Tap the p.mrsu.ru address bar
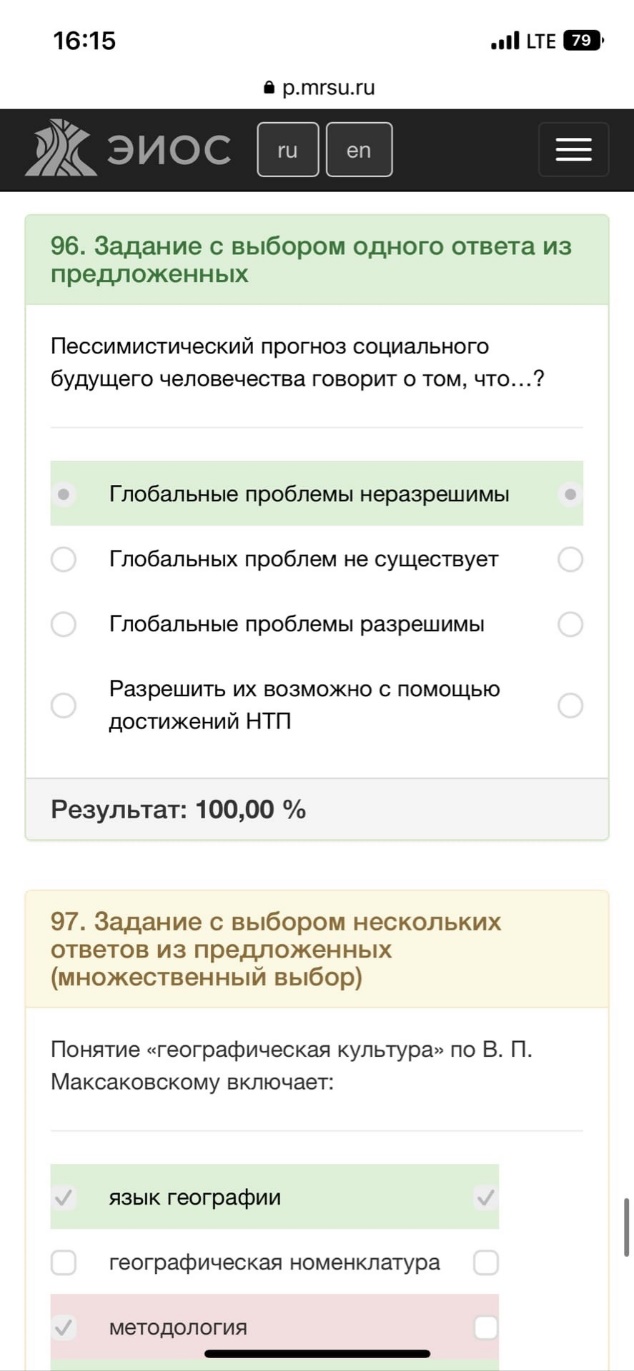Screen dimensions: 634x1371 [317, 88]
